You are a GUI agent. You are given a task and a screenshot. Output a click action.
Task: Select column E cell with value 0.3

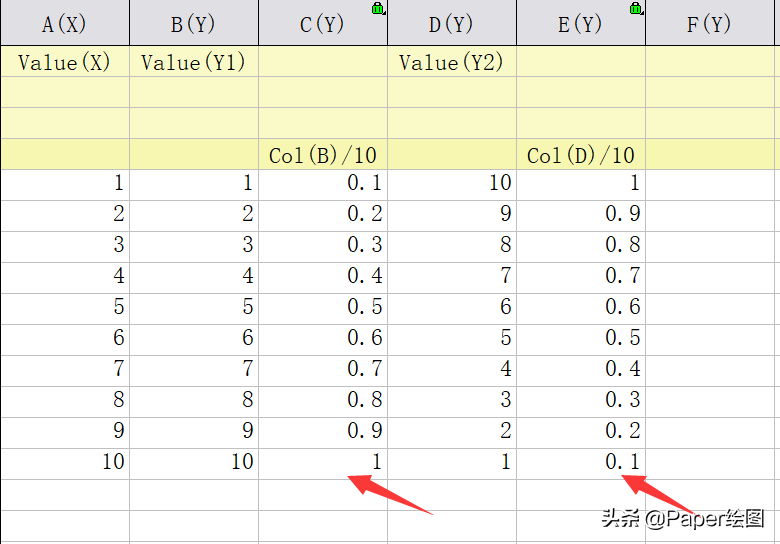tap(581, 402)
